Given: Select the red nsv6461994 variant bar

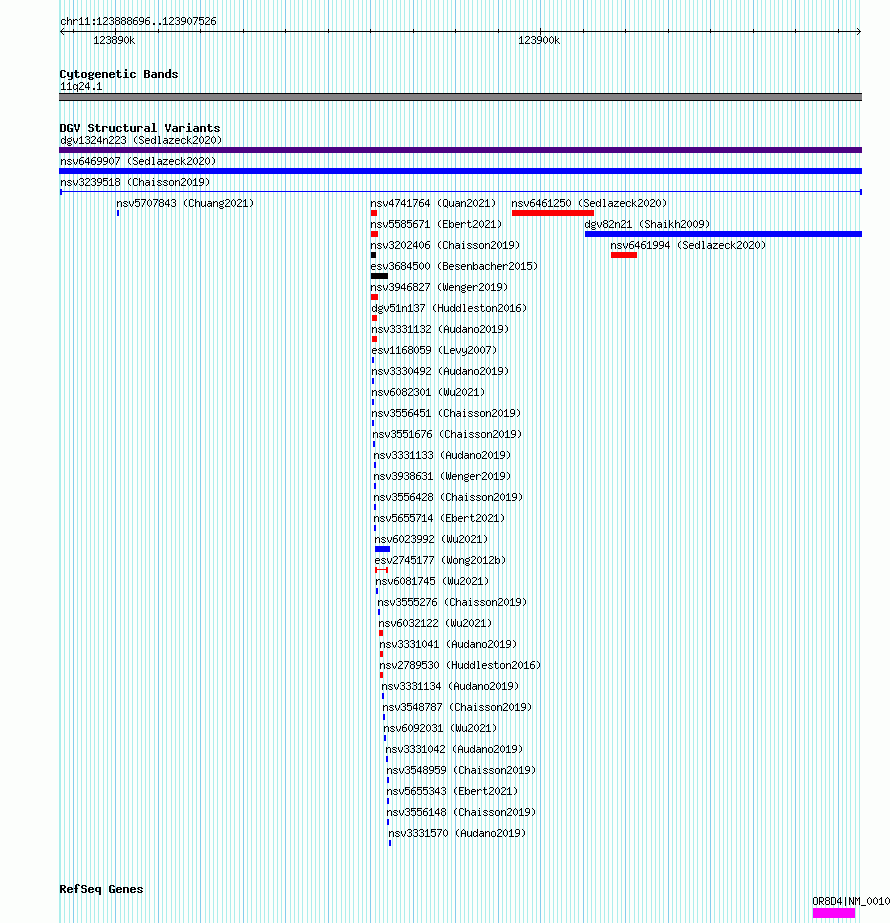Looking at the screenshot, I should coord(624,255).
